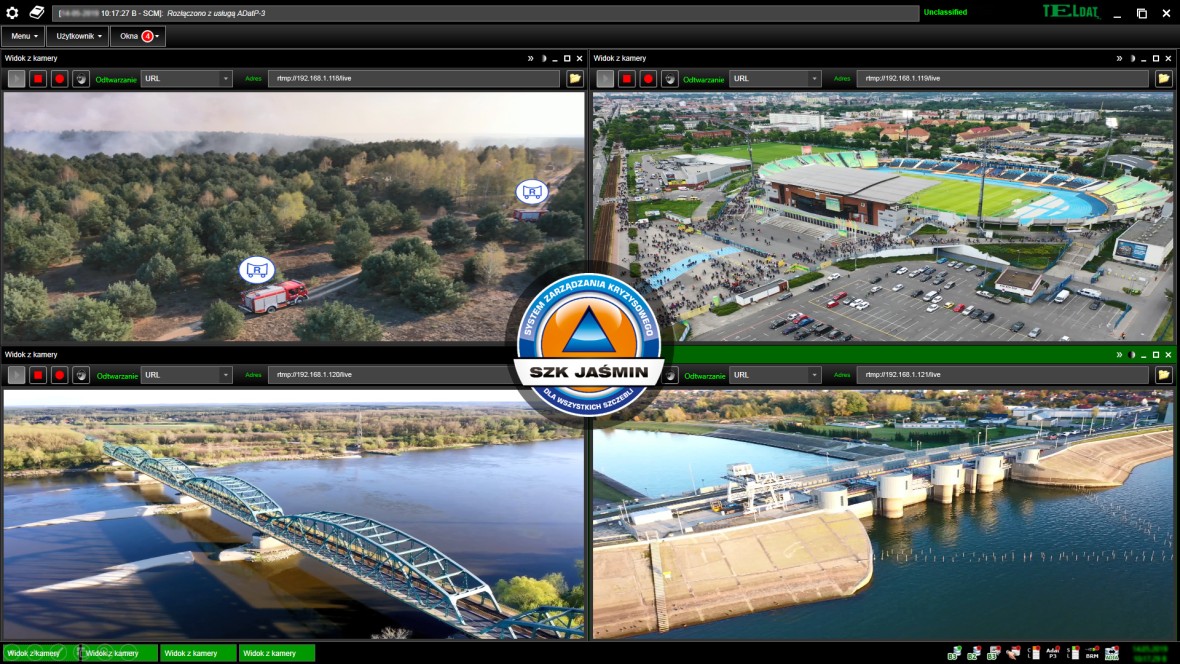Open the URL source dropdown for the 192.168.1.119 stream
This screenshot has width=1180, height=664.
(x=775, y=78)
